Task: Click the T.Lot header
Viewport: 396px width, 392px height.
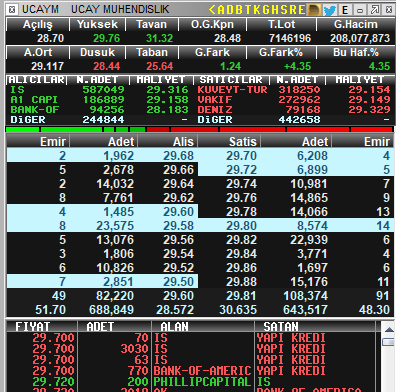Action: 282,24
